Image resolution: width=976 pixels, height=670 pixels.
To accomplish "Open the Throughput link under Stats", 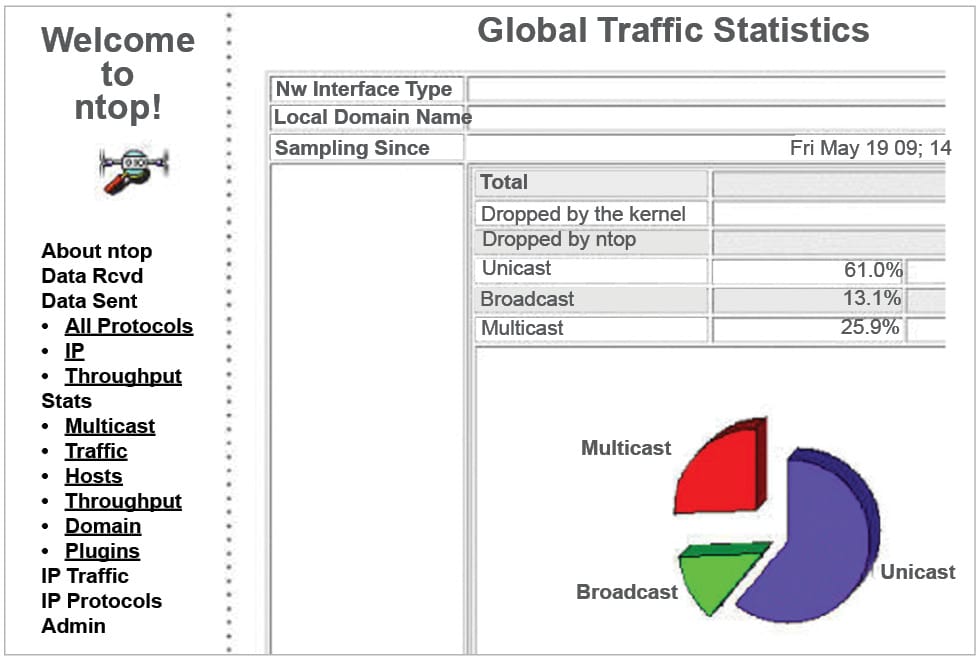I will [123, 501].
